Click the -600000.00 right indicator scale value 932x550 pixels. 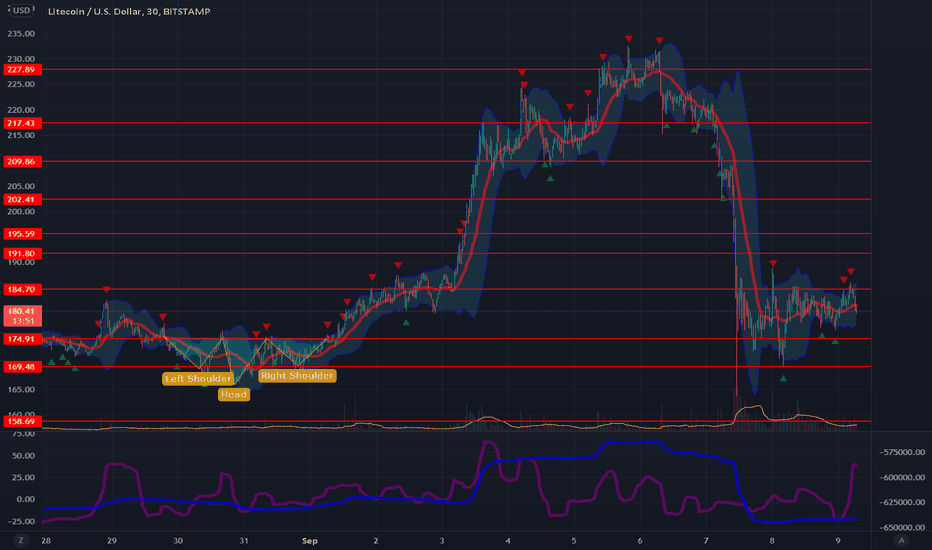click(902, 477)
